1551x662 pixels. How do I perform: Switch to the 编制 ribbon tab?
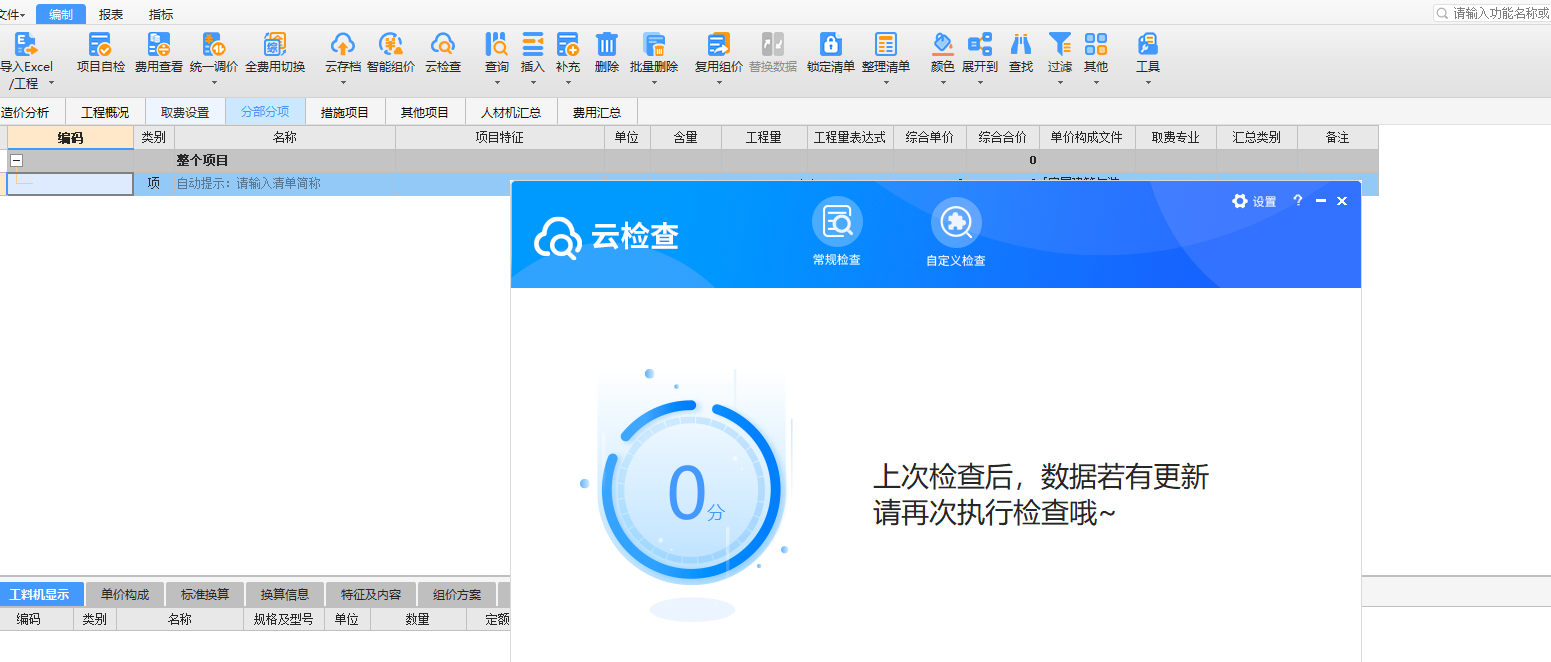tap(61, 14)
